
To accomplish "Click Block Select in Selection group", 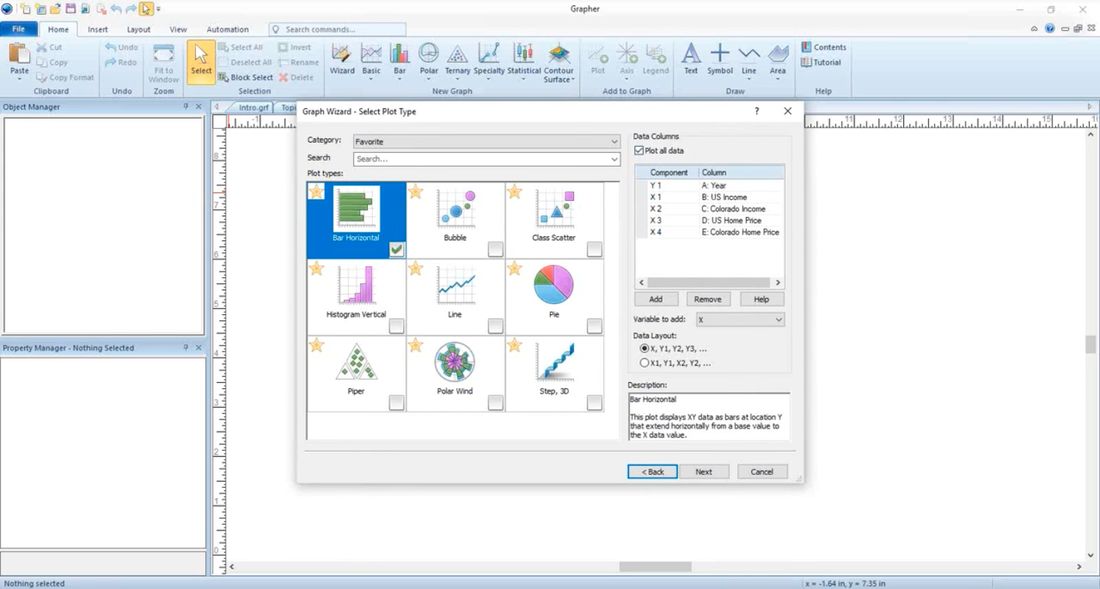I will (245, 77).
